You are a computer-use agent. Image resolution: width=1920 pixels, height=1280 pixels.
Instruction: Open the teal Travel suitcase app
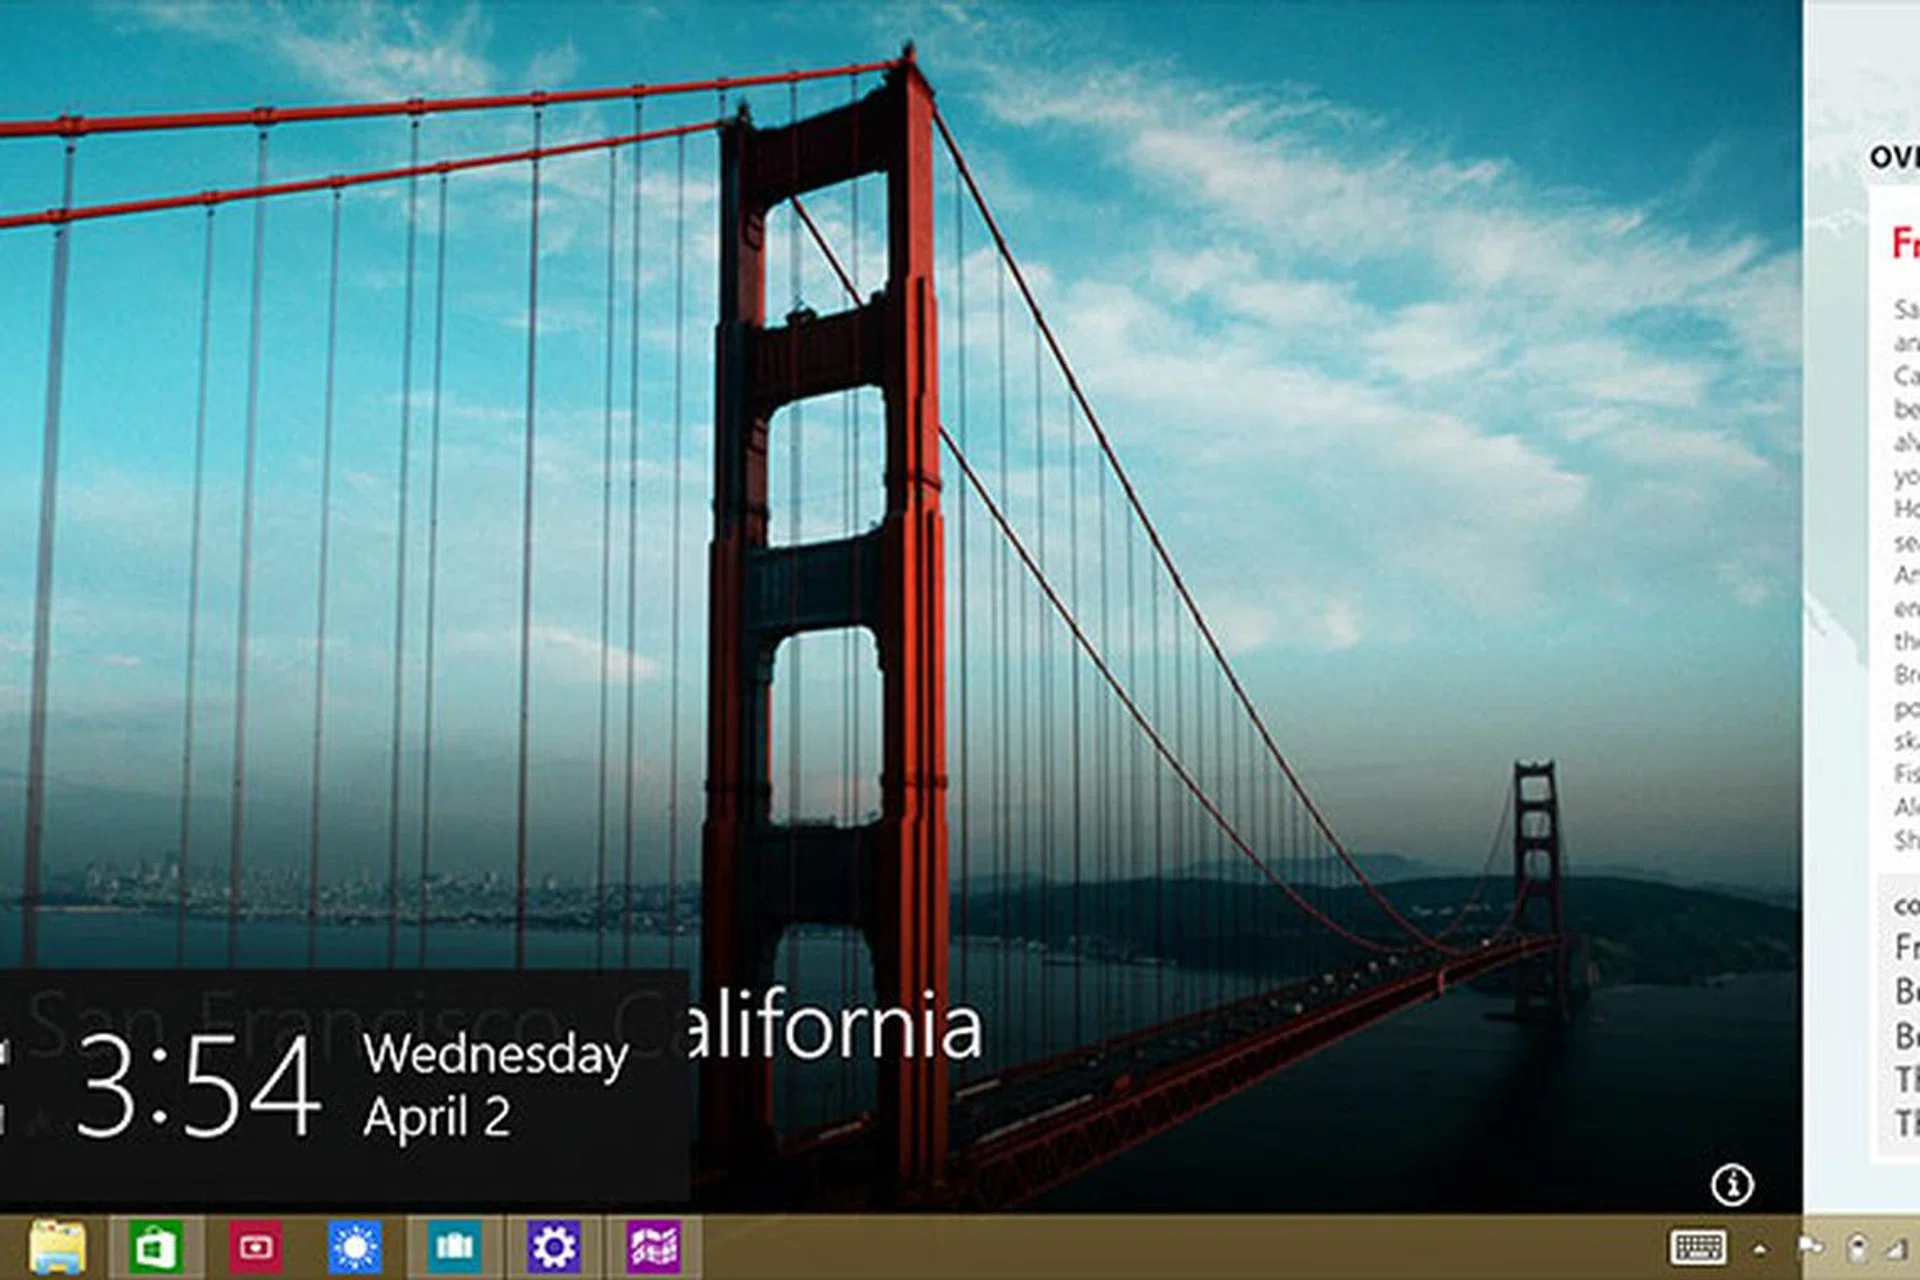pos(455,1247)
